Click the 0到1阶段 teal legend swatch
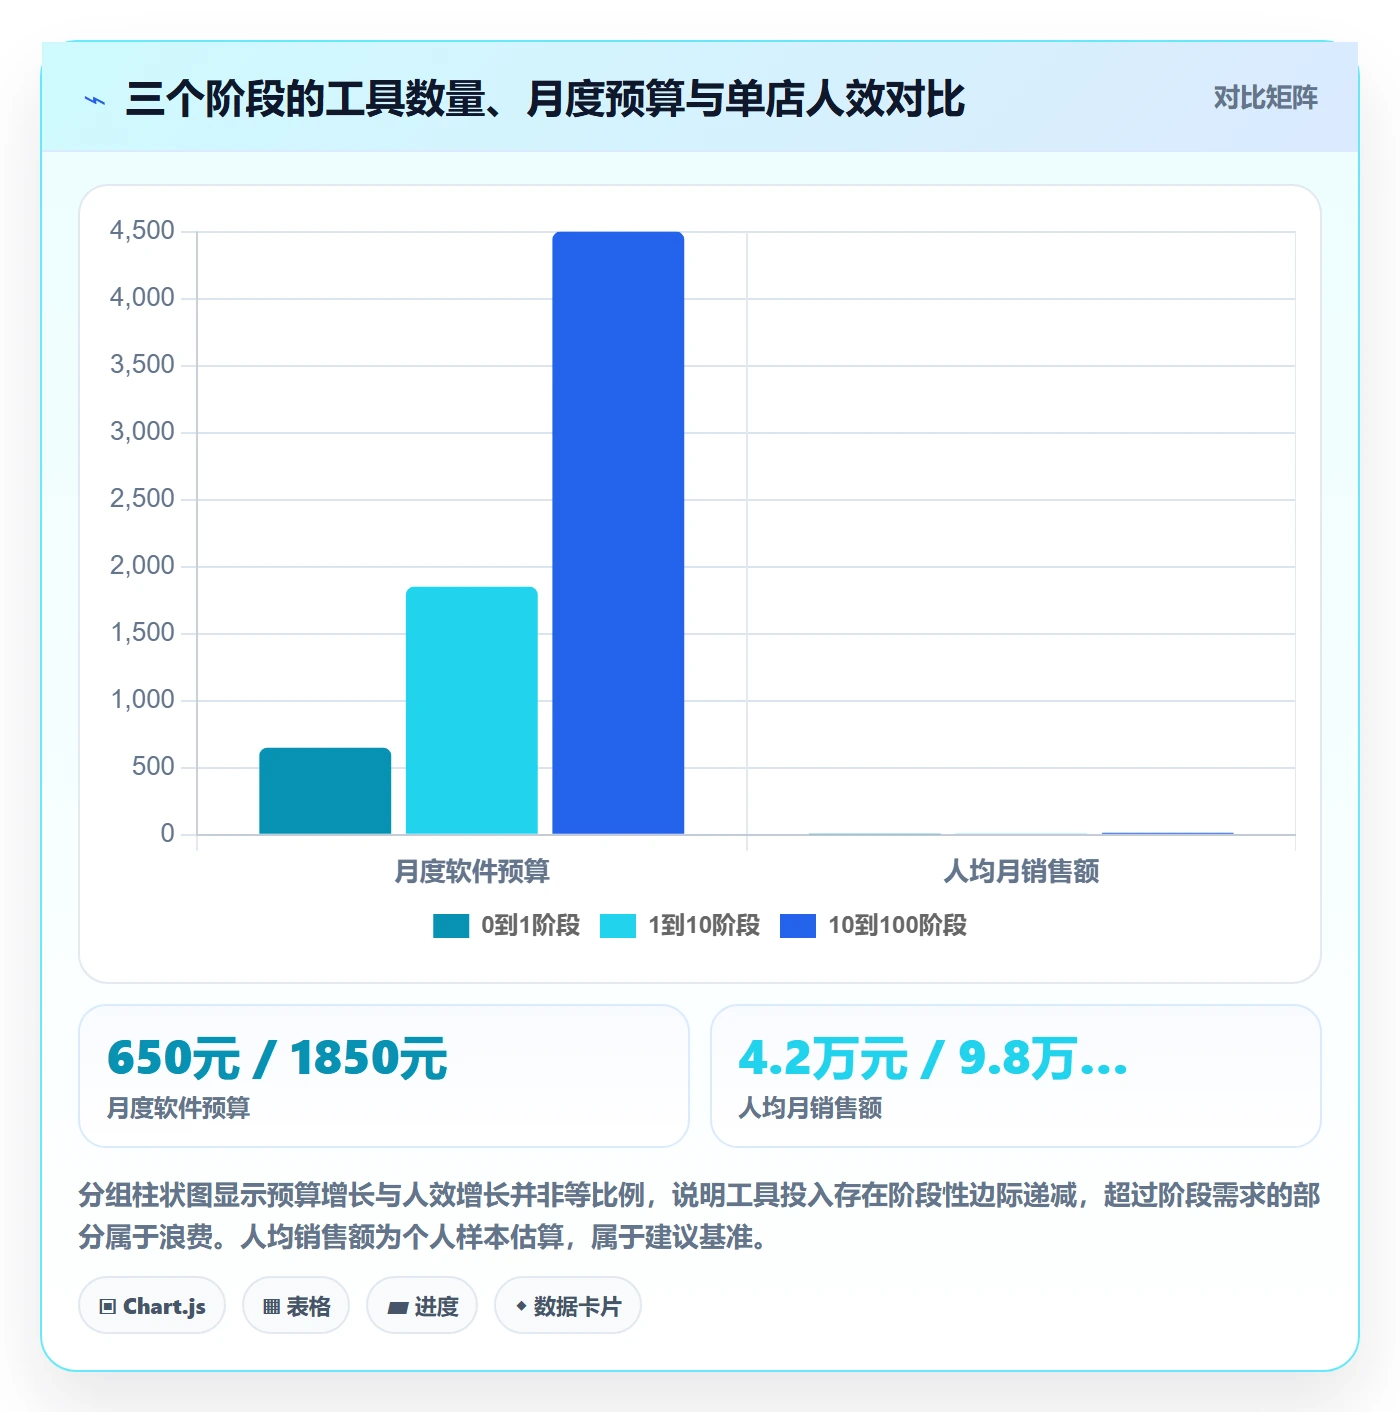Image resolution: width=1400 pixels, height=1412 pixels. [451, 926]
